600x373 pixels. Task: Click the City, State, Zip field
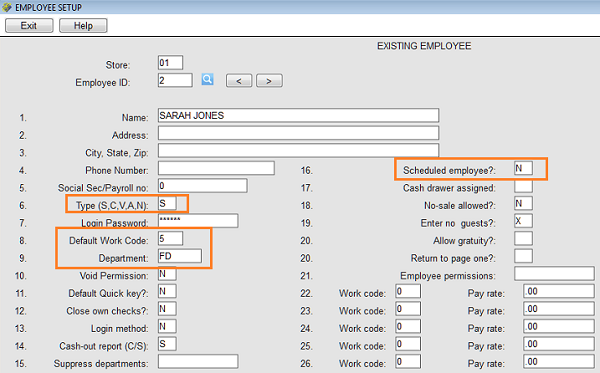pos(298,151)
